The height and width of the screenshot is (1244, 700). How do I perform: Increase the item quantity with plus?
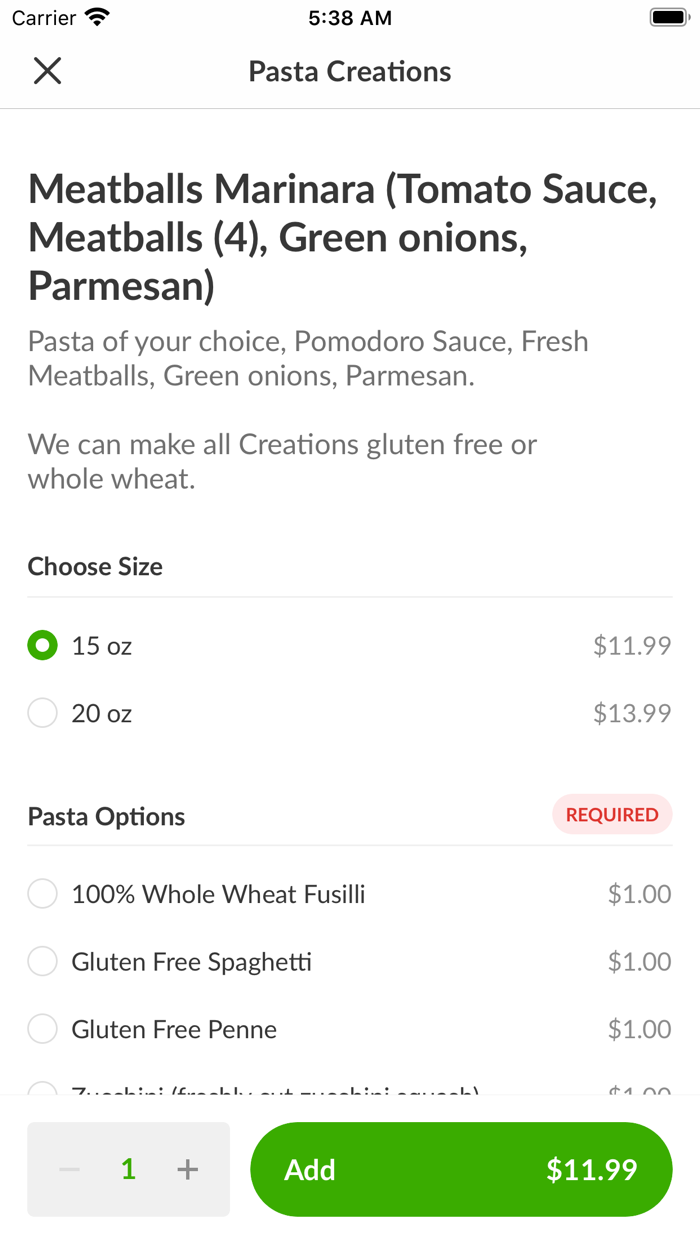click(187, 1168)
